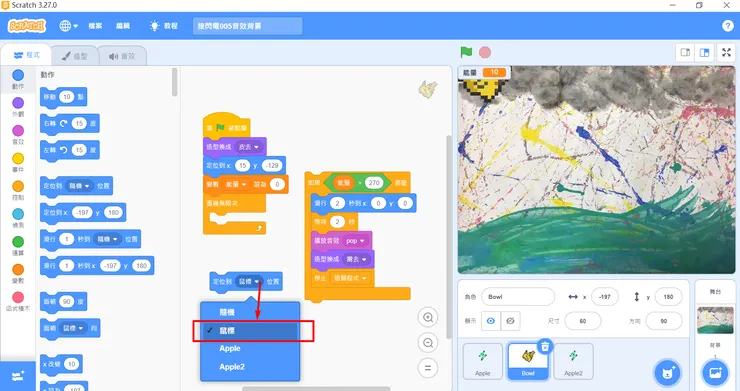Open 皮去 costume dropdown in script
This screenshot has height=391, width=740.
point(248,147)
